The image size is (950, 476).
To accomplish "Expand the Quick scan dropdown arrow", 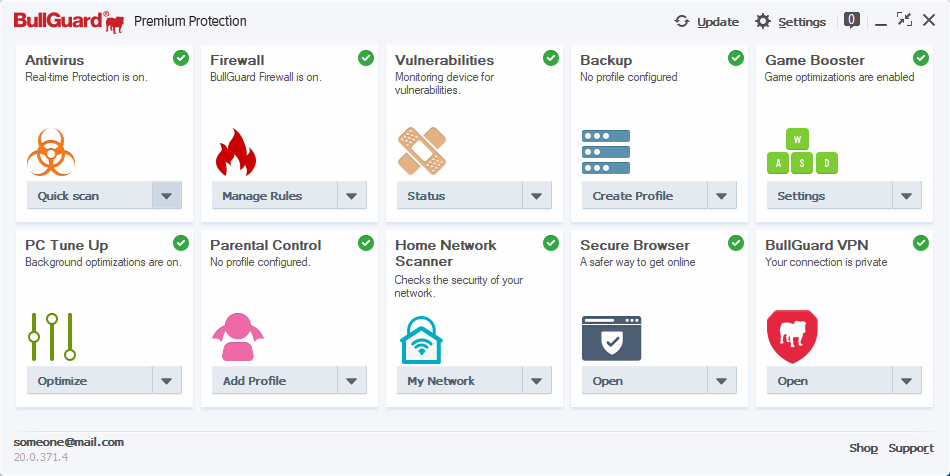I will (167, 196).
